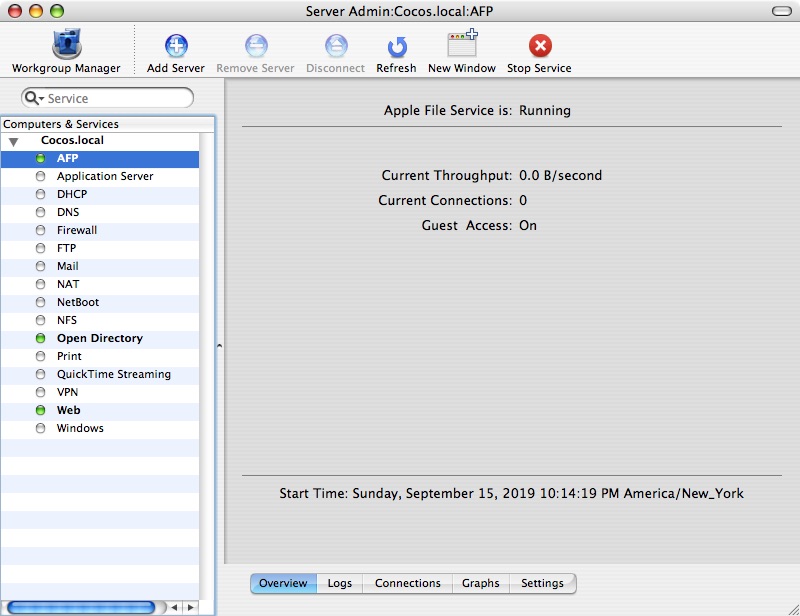Click the Computers & Services column header
This screenshot has height=616, width=800.
pyautogui.click(x=108, y=124)
